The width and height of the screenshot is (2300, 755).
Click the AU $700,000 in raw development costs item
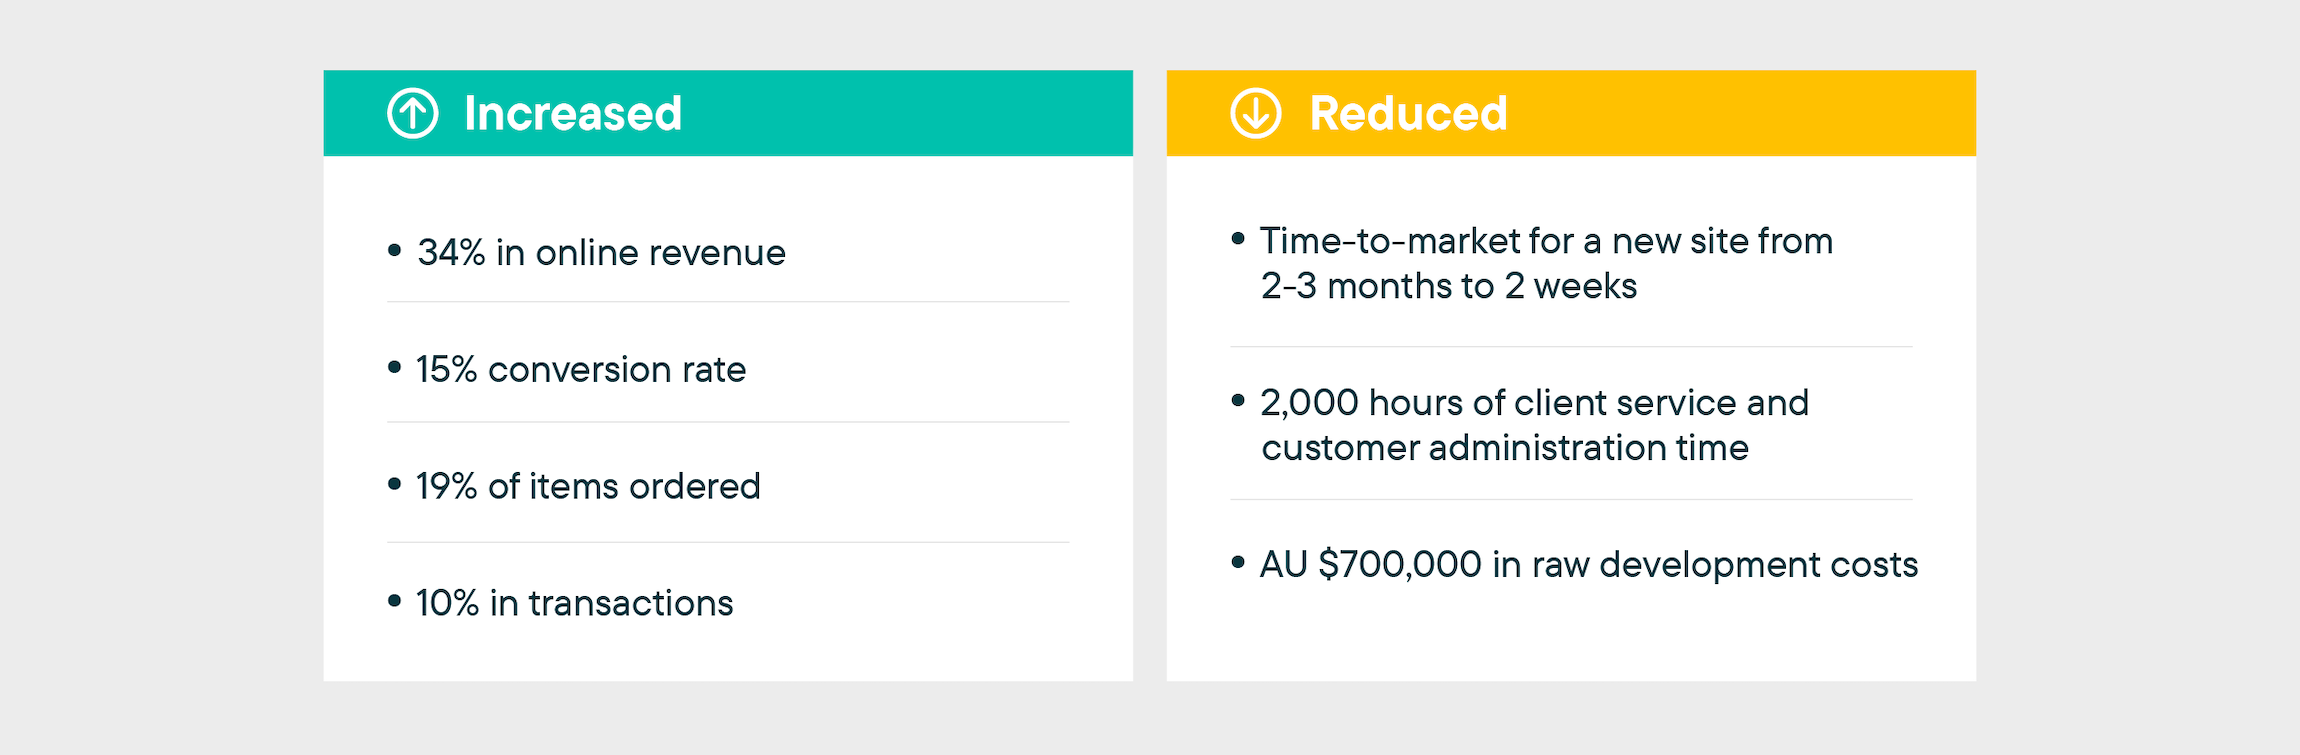click(1589, 565)
